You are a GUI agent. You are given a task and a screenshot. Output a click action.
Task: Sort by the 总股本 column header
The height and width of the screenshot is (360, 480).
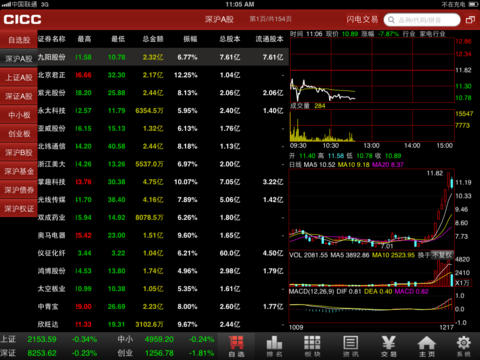(x=230, y=39)
